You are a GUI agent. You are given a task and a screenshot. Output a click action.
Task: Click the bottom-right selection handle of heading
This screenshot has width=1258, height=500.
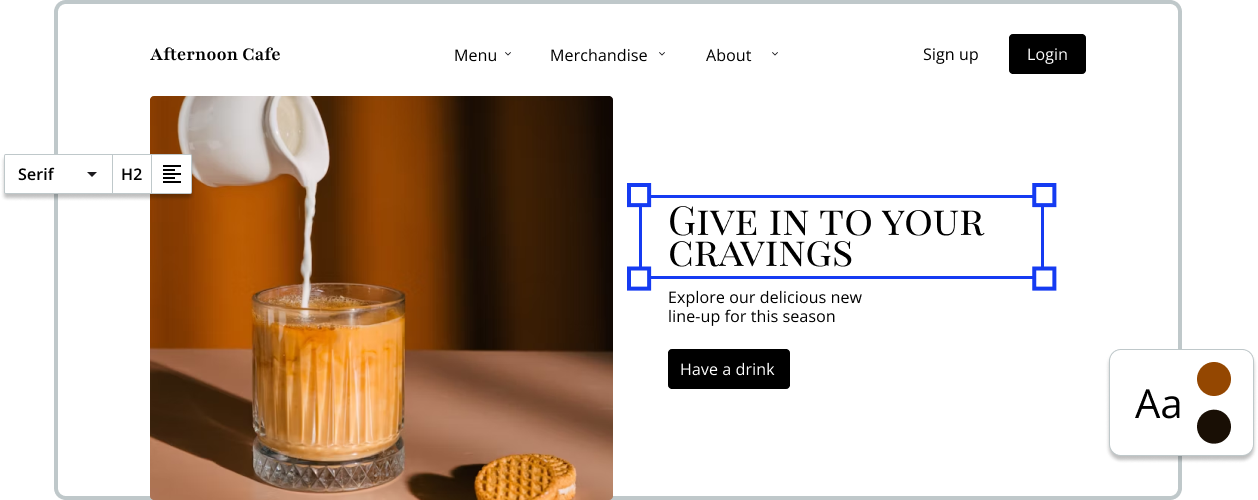click(x=1044, y=278)
